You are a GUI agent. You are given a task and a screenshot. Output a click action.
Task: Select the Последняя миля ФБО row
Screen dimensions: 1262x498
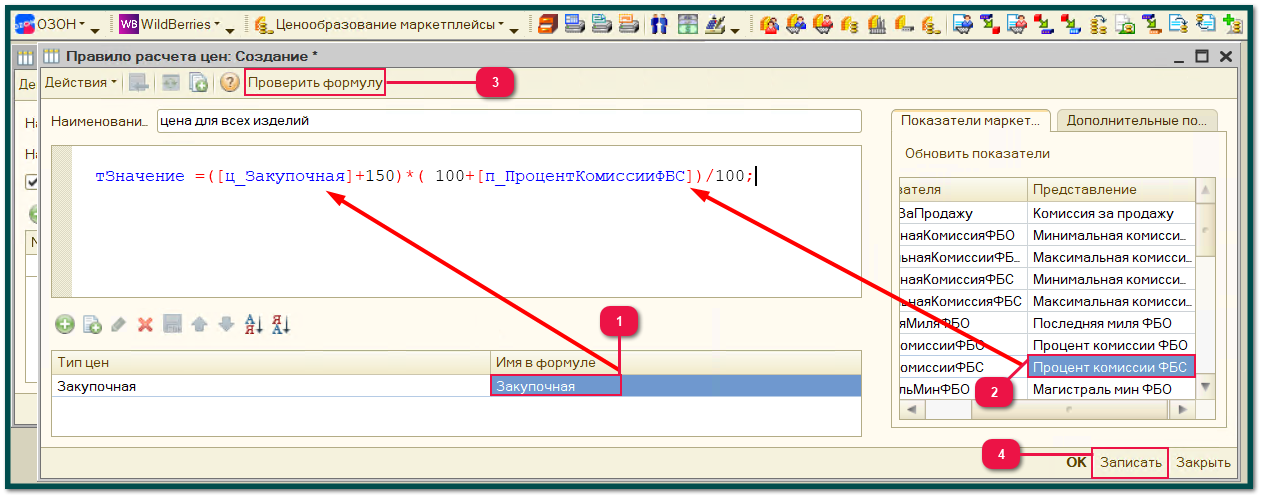[1046, 323]
